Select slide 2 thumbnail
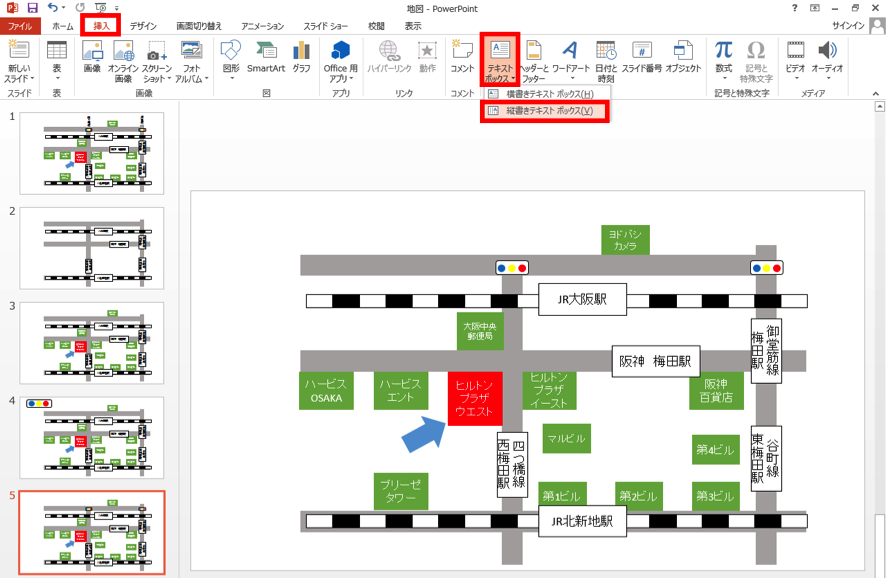Screen dimensions: 886x579 [92, 248]
